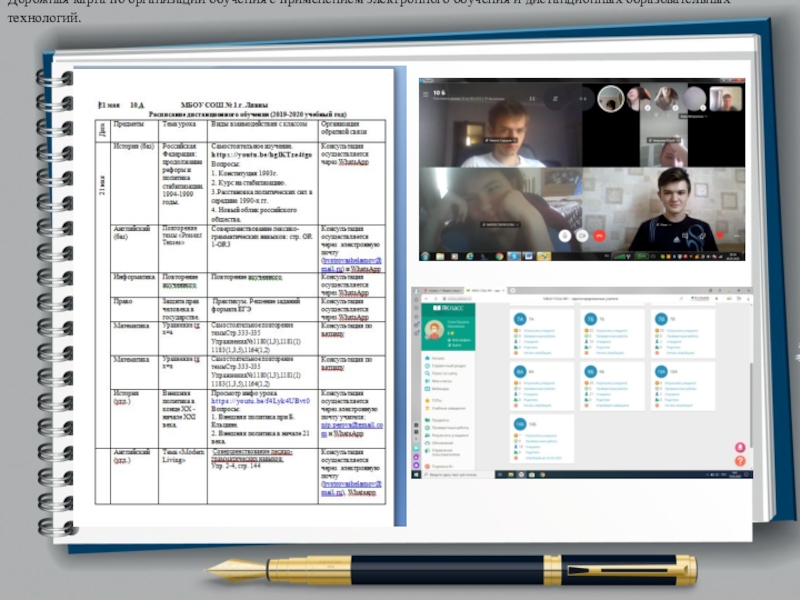
Task: Open the 8А class circle badge
Action: pyautogui.click(x=520, y=371)
